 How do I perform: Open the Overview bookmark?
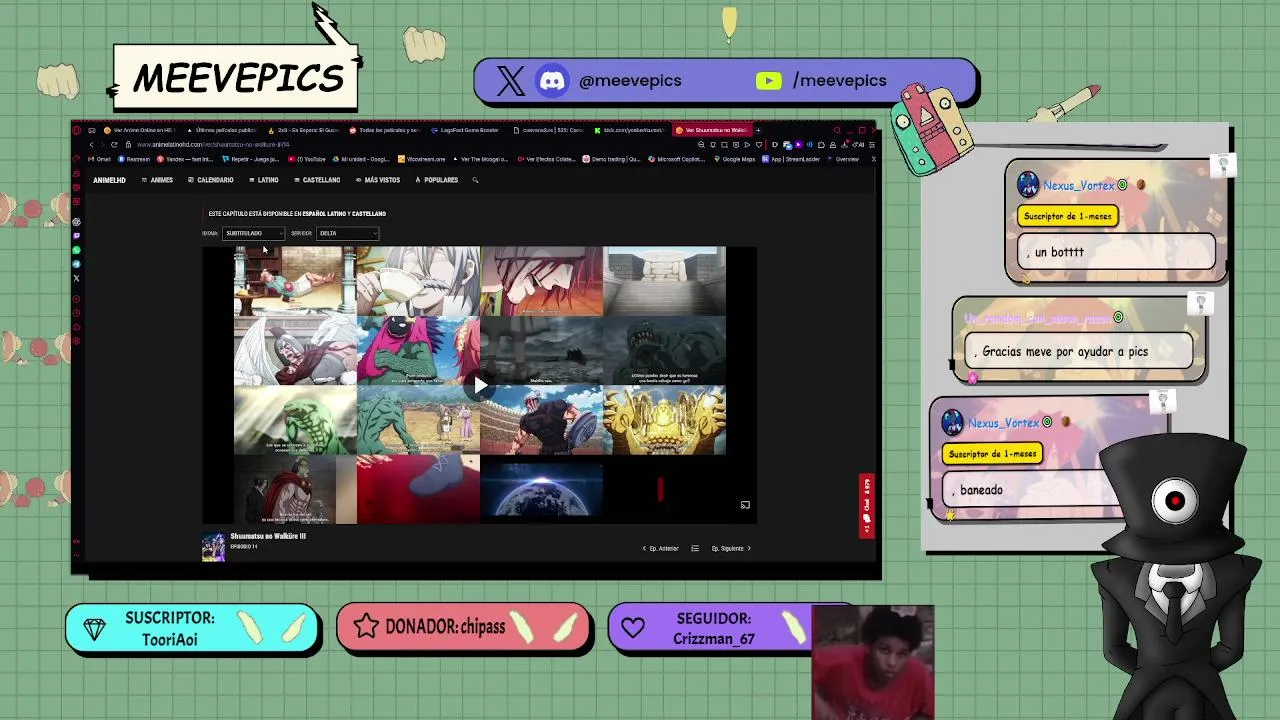[843, 159]
